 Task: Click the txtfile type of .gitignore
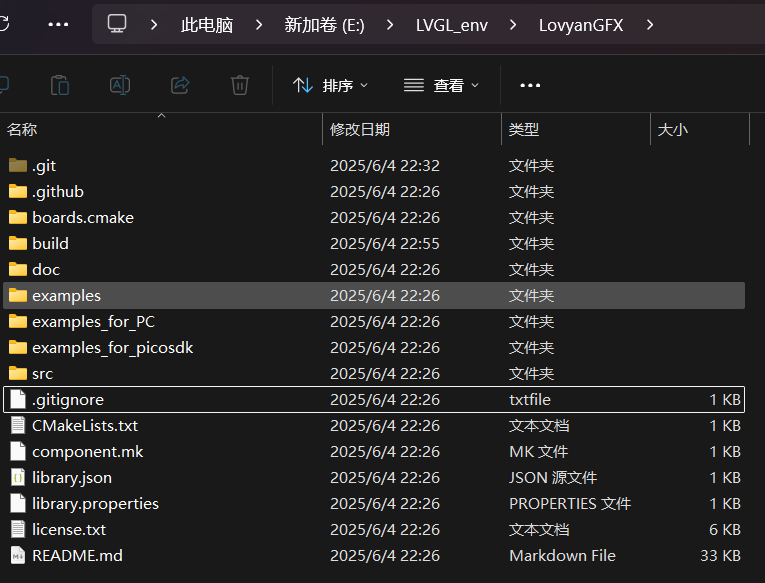(x=530, y=400)
